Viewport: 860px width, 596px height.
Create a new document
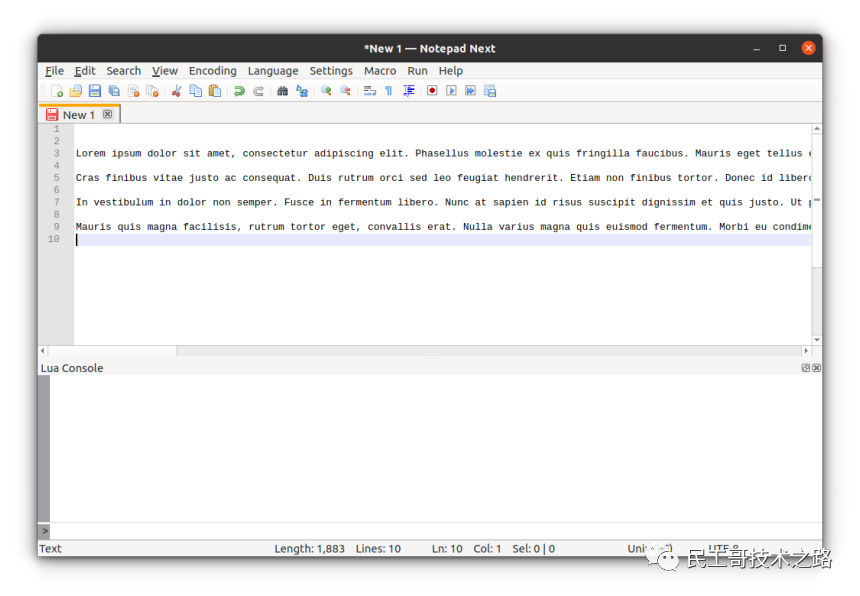click(x=57, y=90)
